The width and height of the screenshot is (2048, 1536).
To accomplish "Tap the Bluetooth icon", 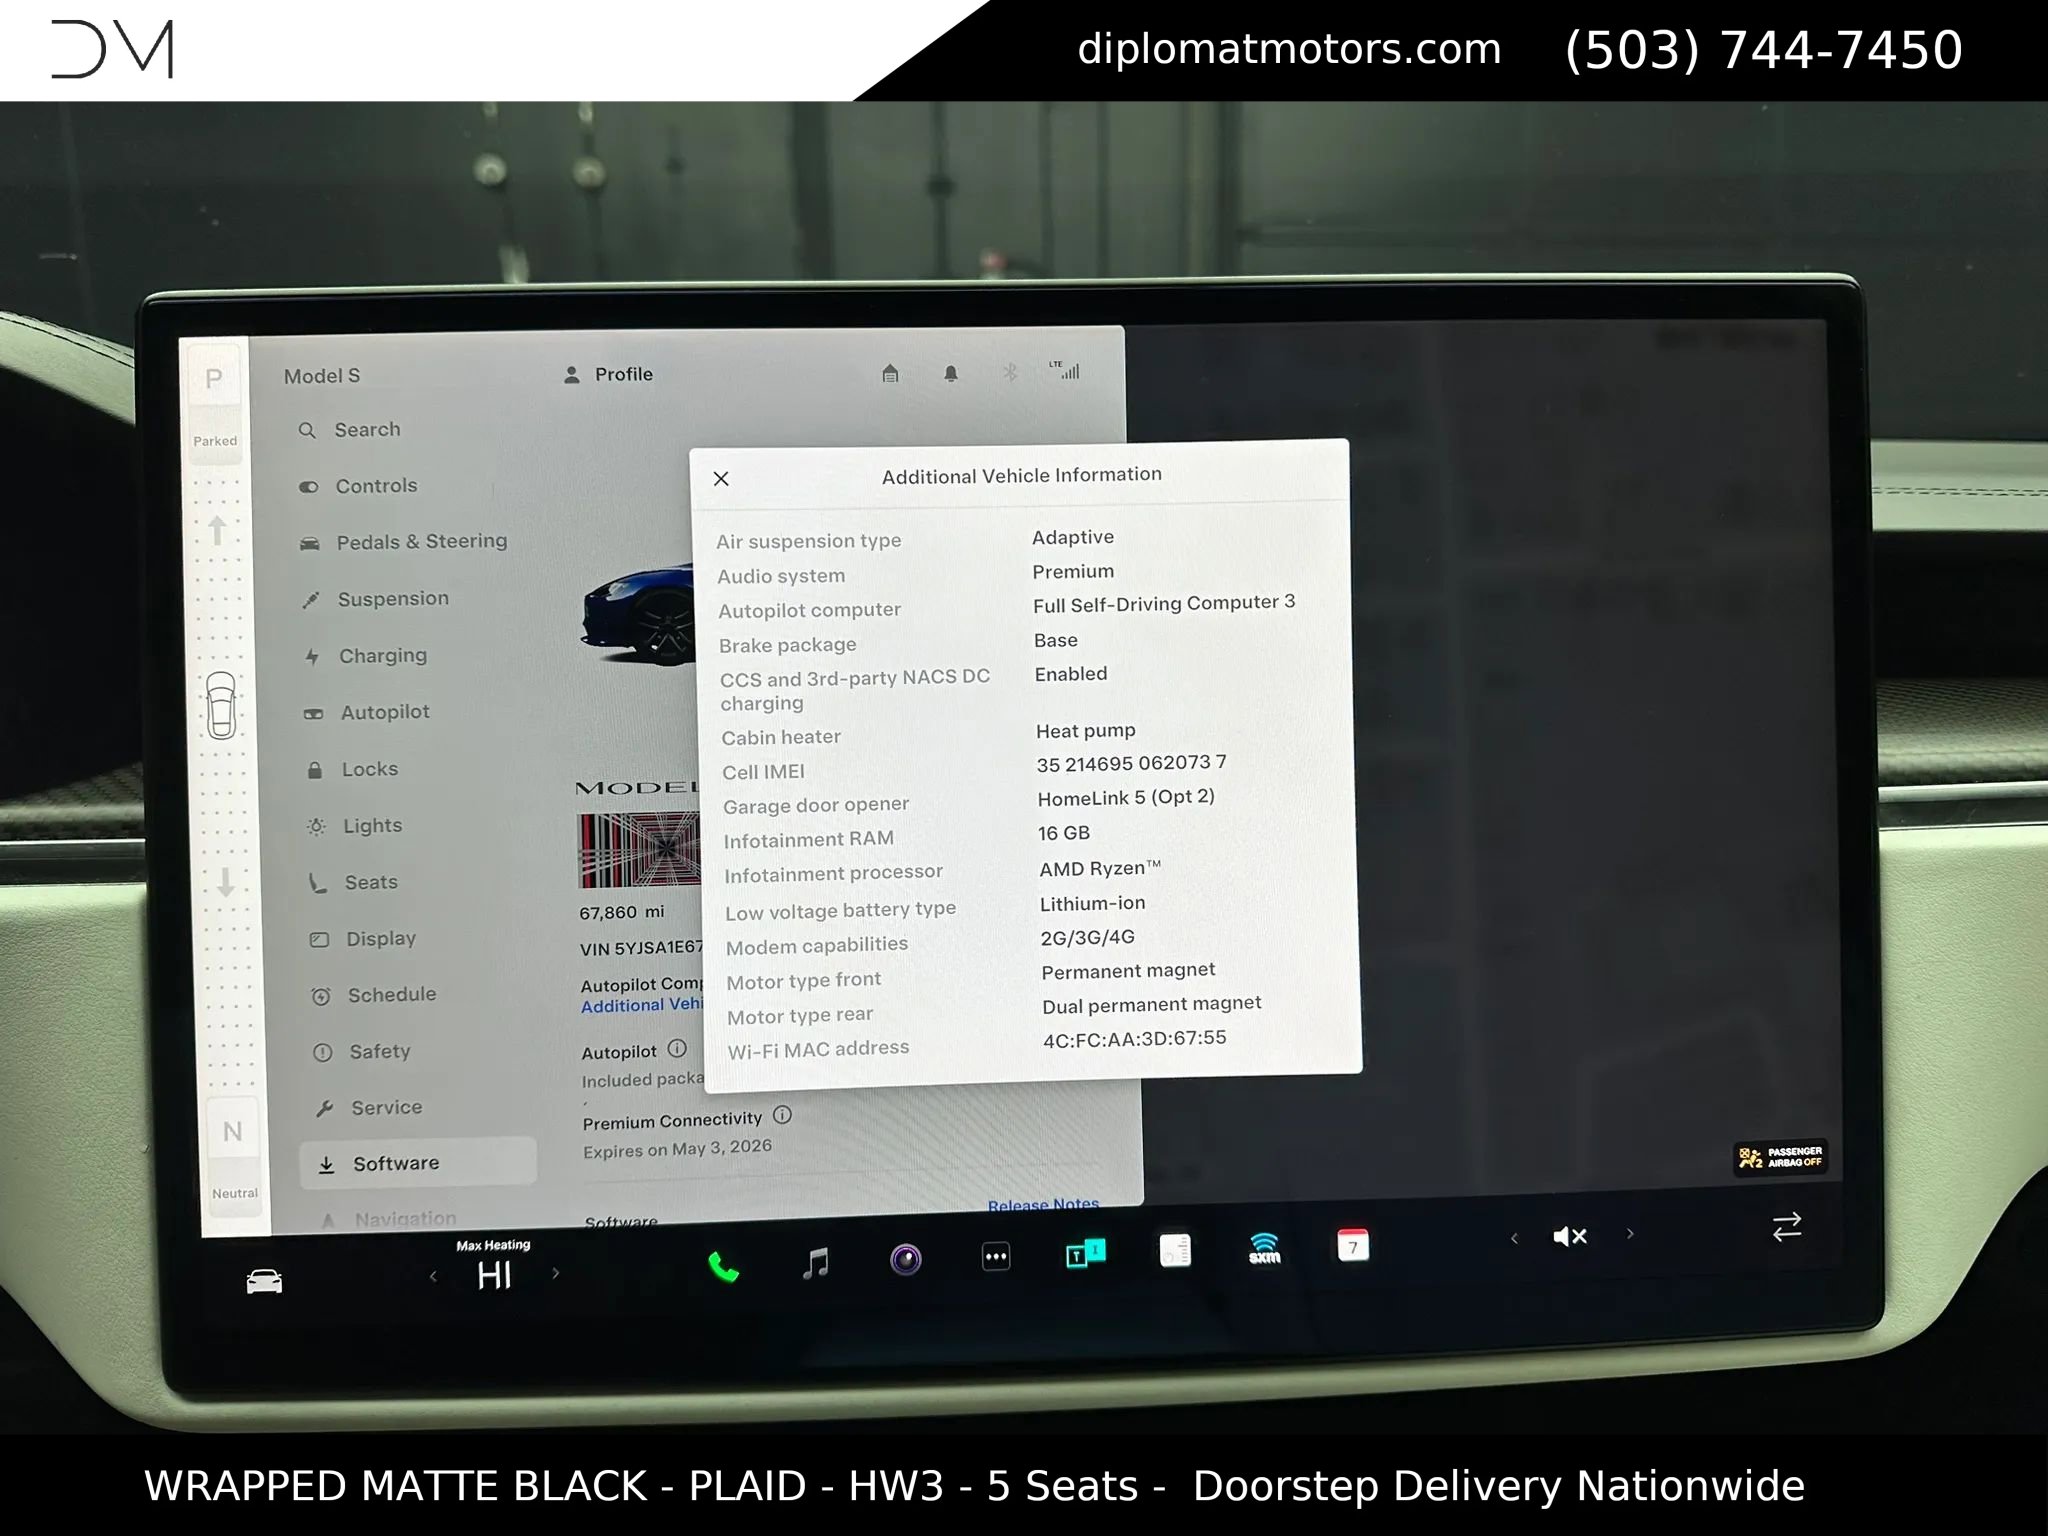I will (1010, 372).
